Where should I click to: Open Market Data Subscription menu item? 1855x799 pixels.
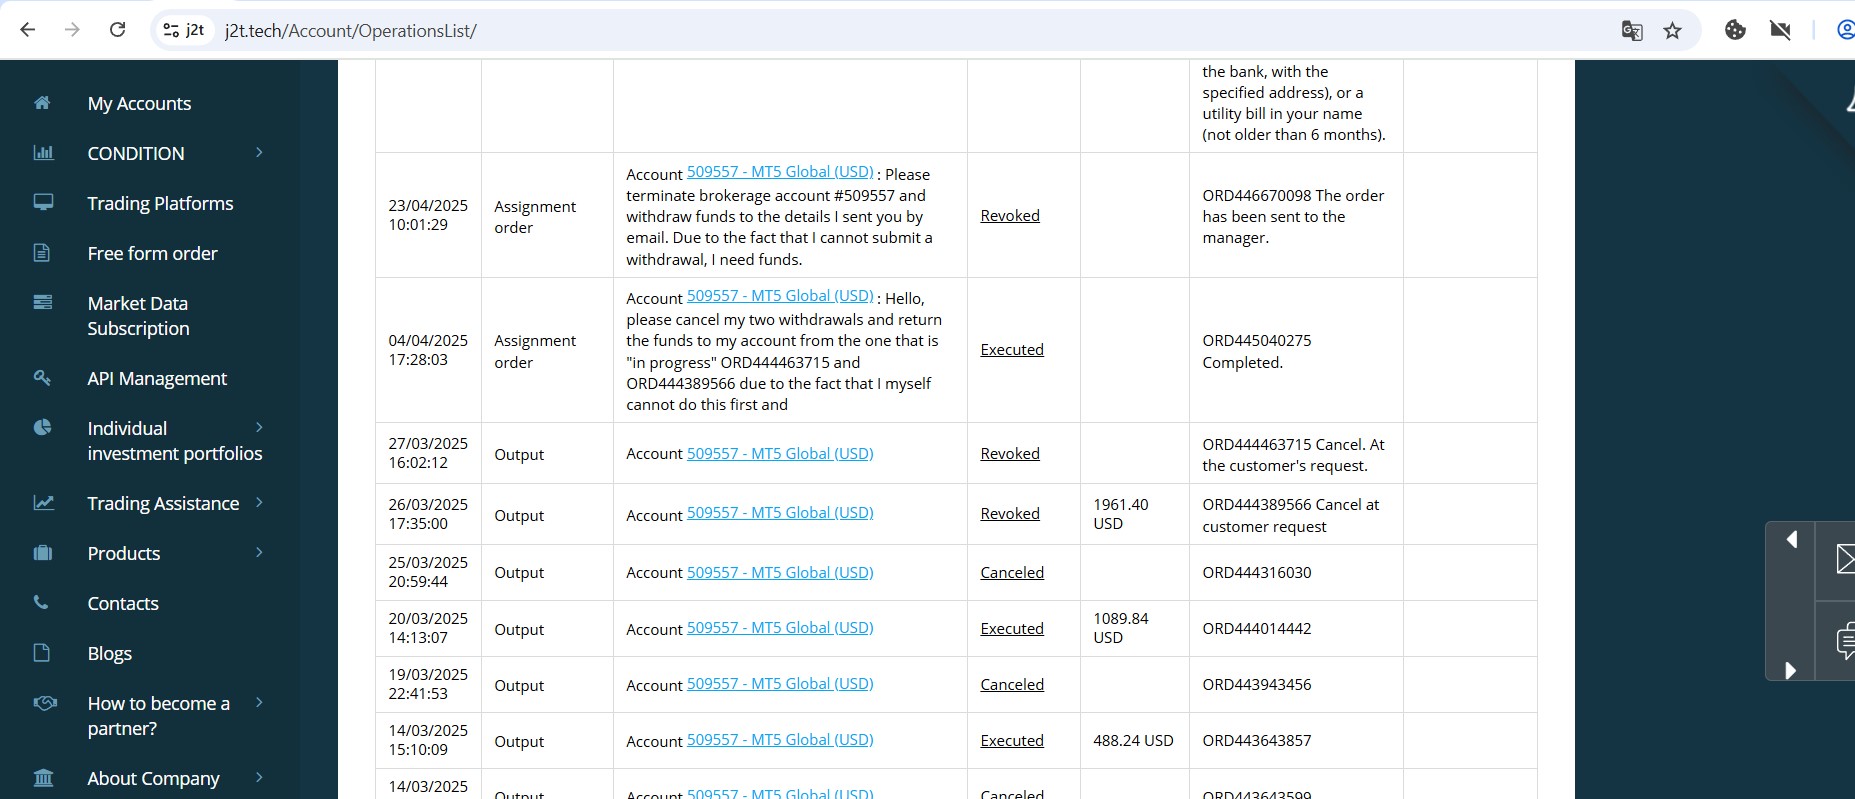point(138,316)
